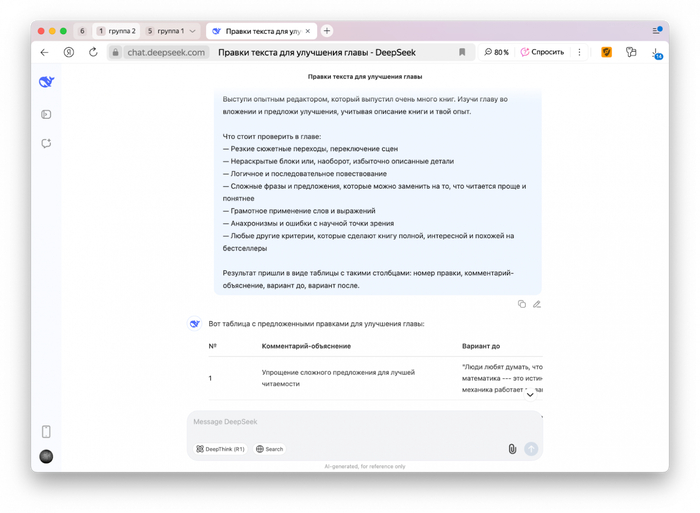The height and width of the screenshot is (513, 700).
Task: Click the send message arrow button
Action: 531,449
